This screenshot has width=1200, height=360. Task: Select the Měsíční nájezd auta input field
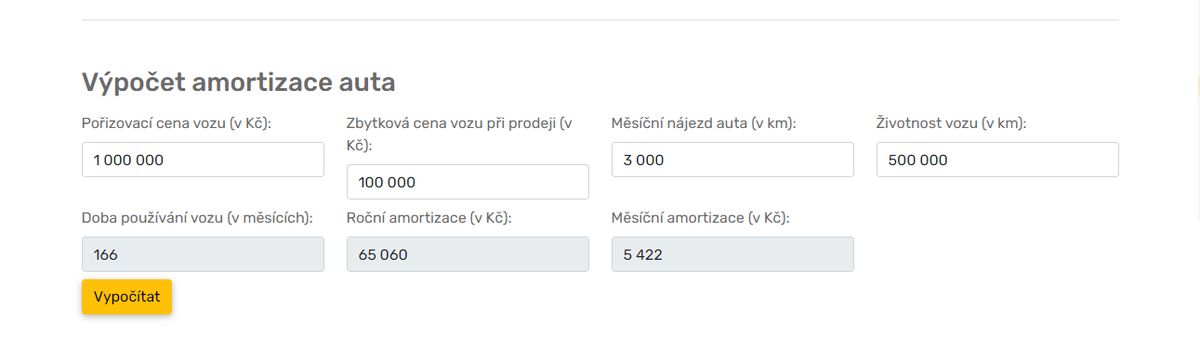733,159
